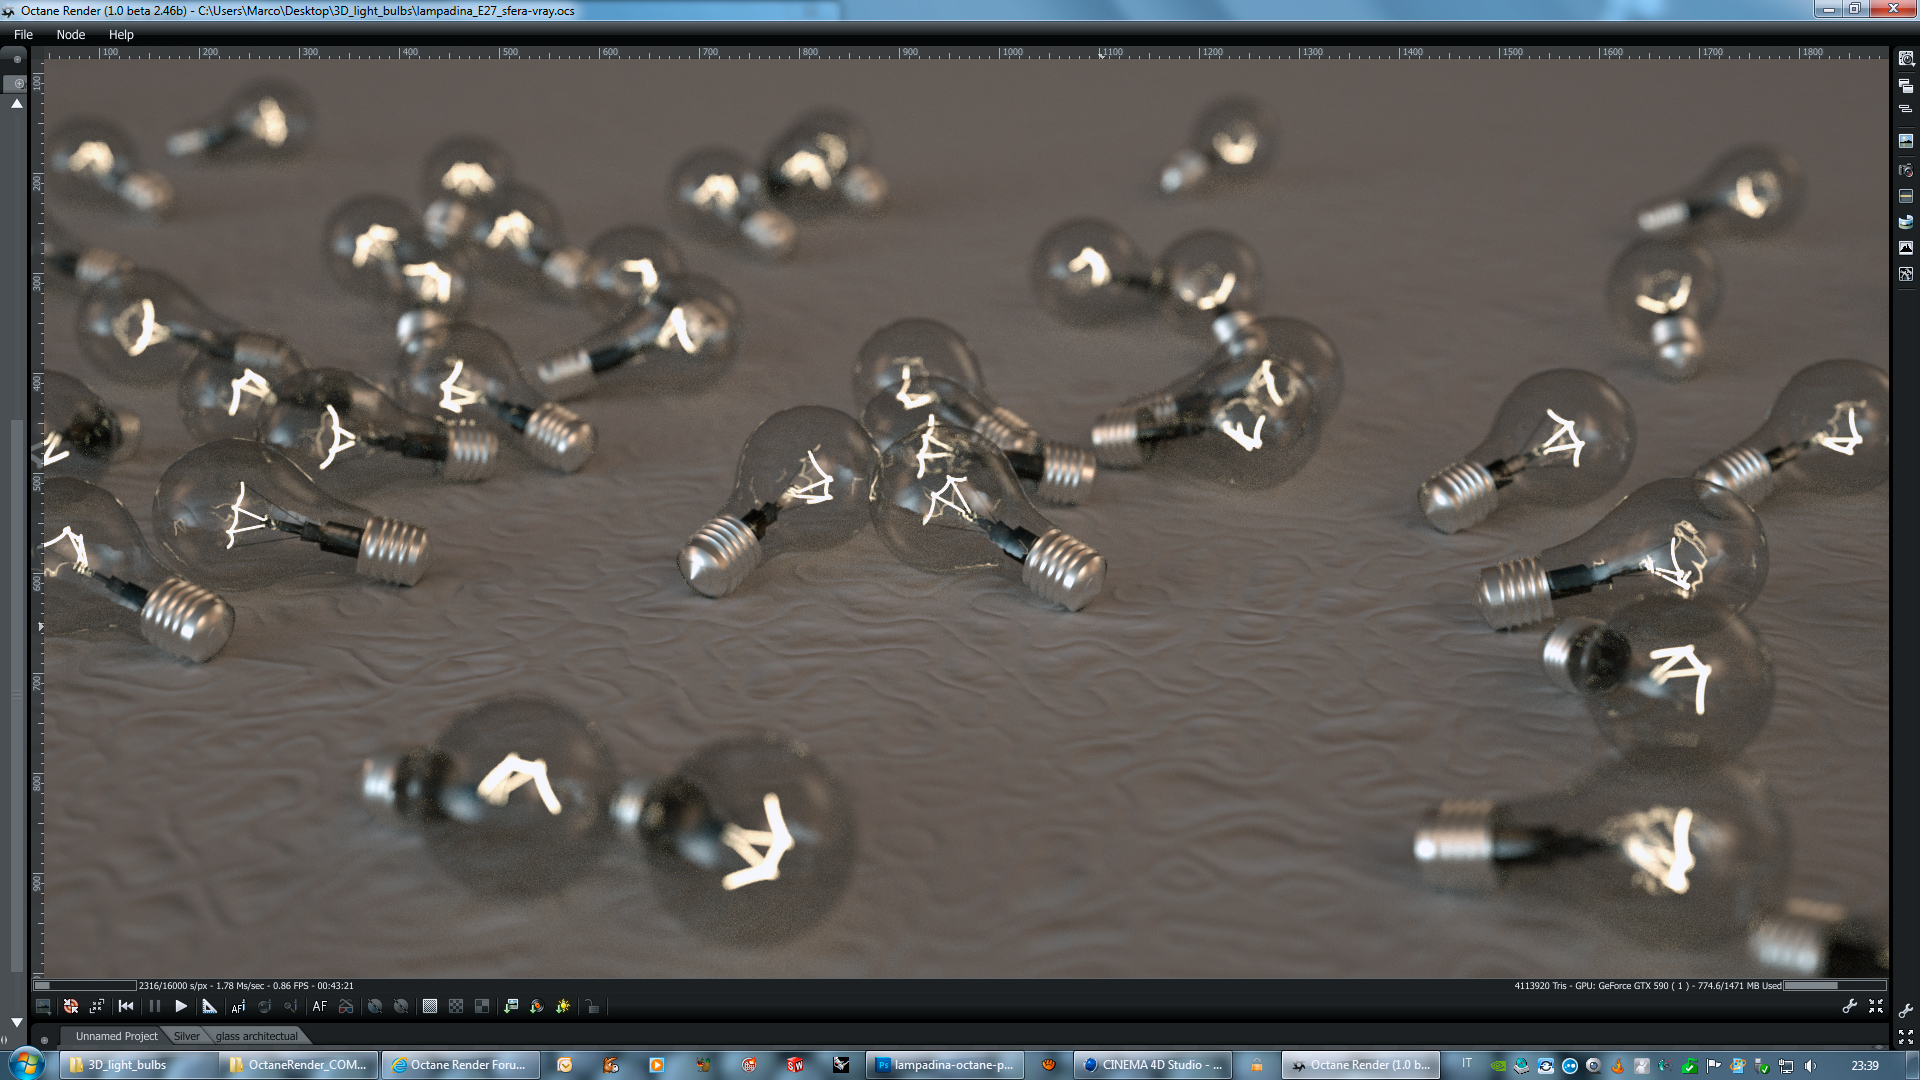The height and width of the screenshot is (1080, 1920).
Task: Pause the render
Action: tap(154, 1007)
